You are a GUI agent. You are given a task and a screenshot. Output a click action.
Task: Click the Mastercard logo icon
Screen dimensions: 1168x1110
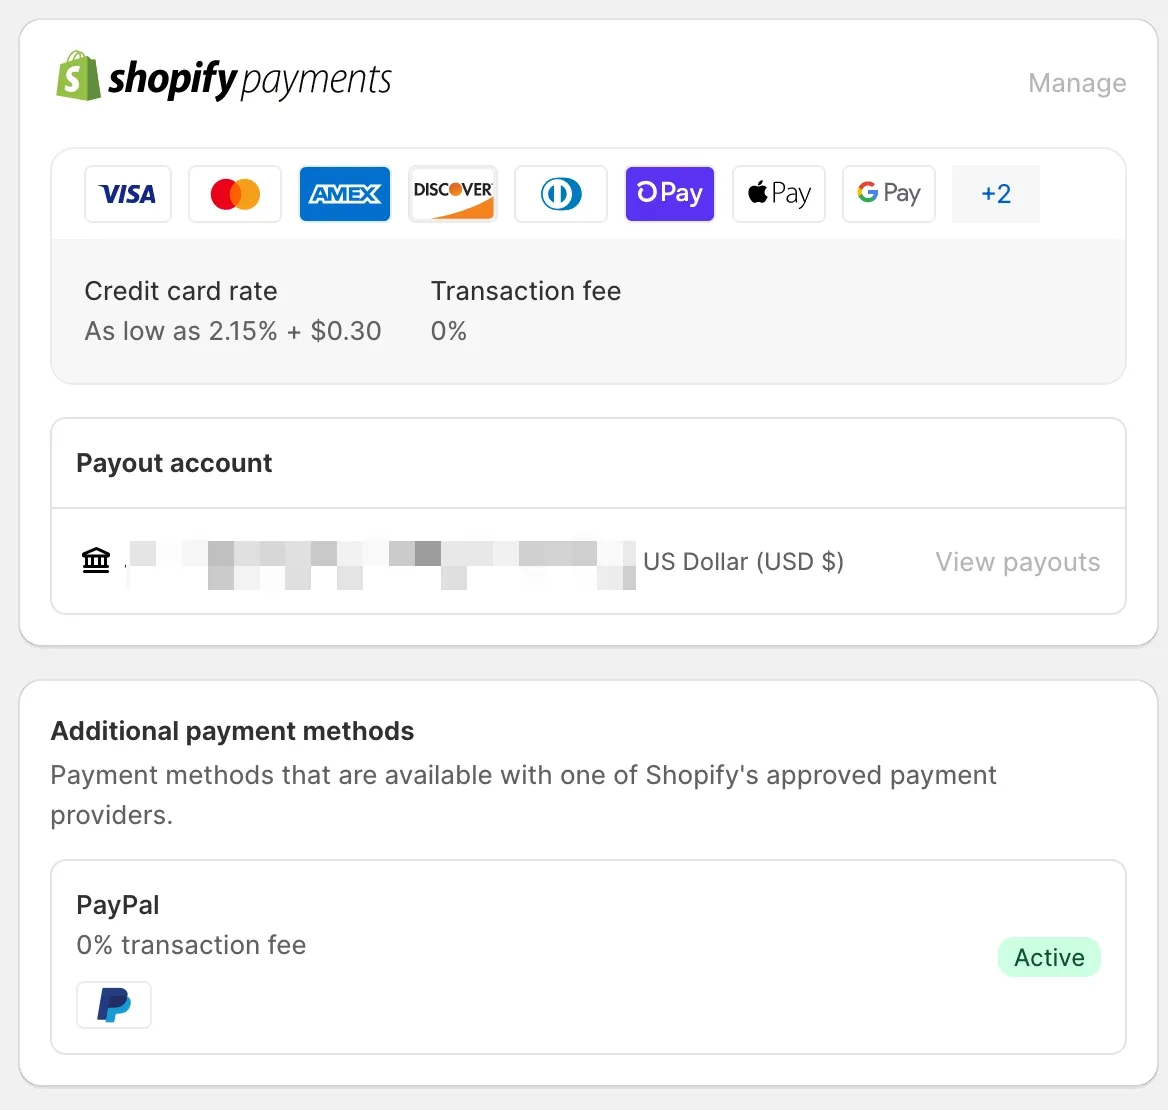[x=235, y=194]
